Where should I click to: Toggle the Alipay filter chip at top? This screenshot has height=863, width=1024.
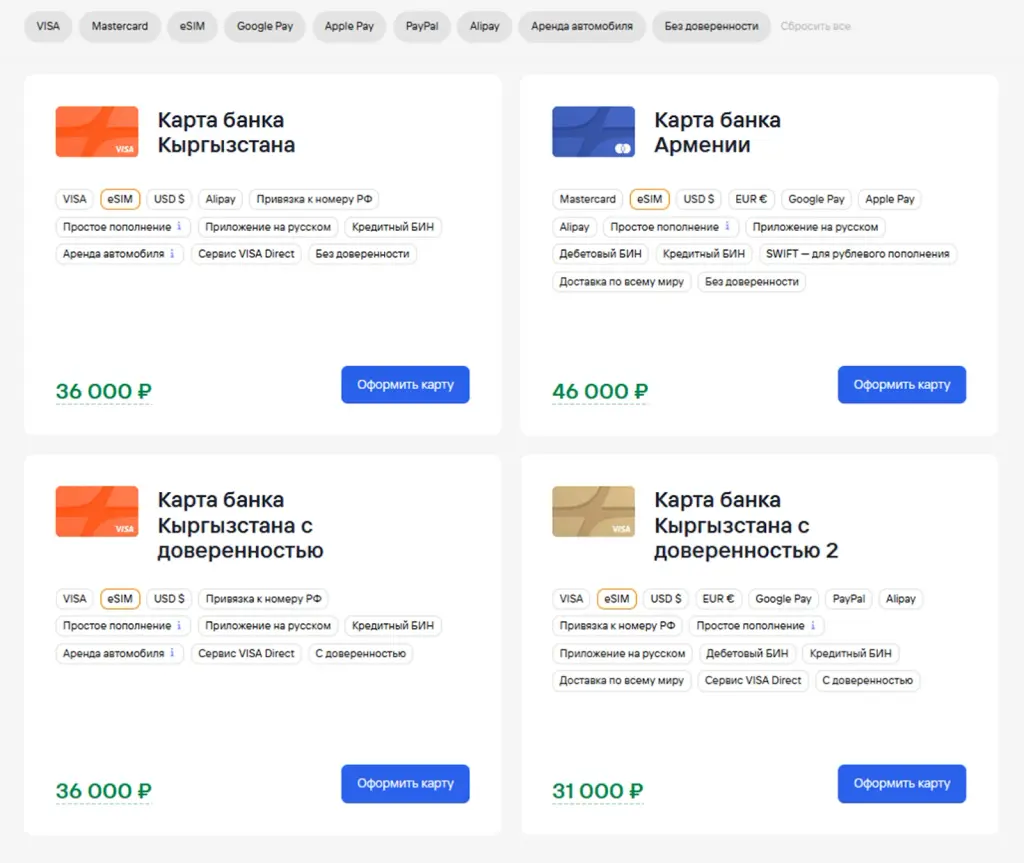pos(484,26)
